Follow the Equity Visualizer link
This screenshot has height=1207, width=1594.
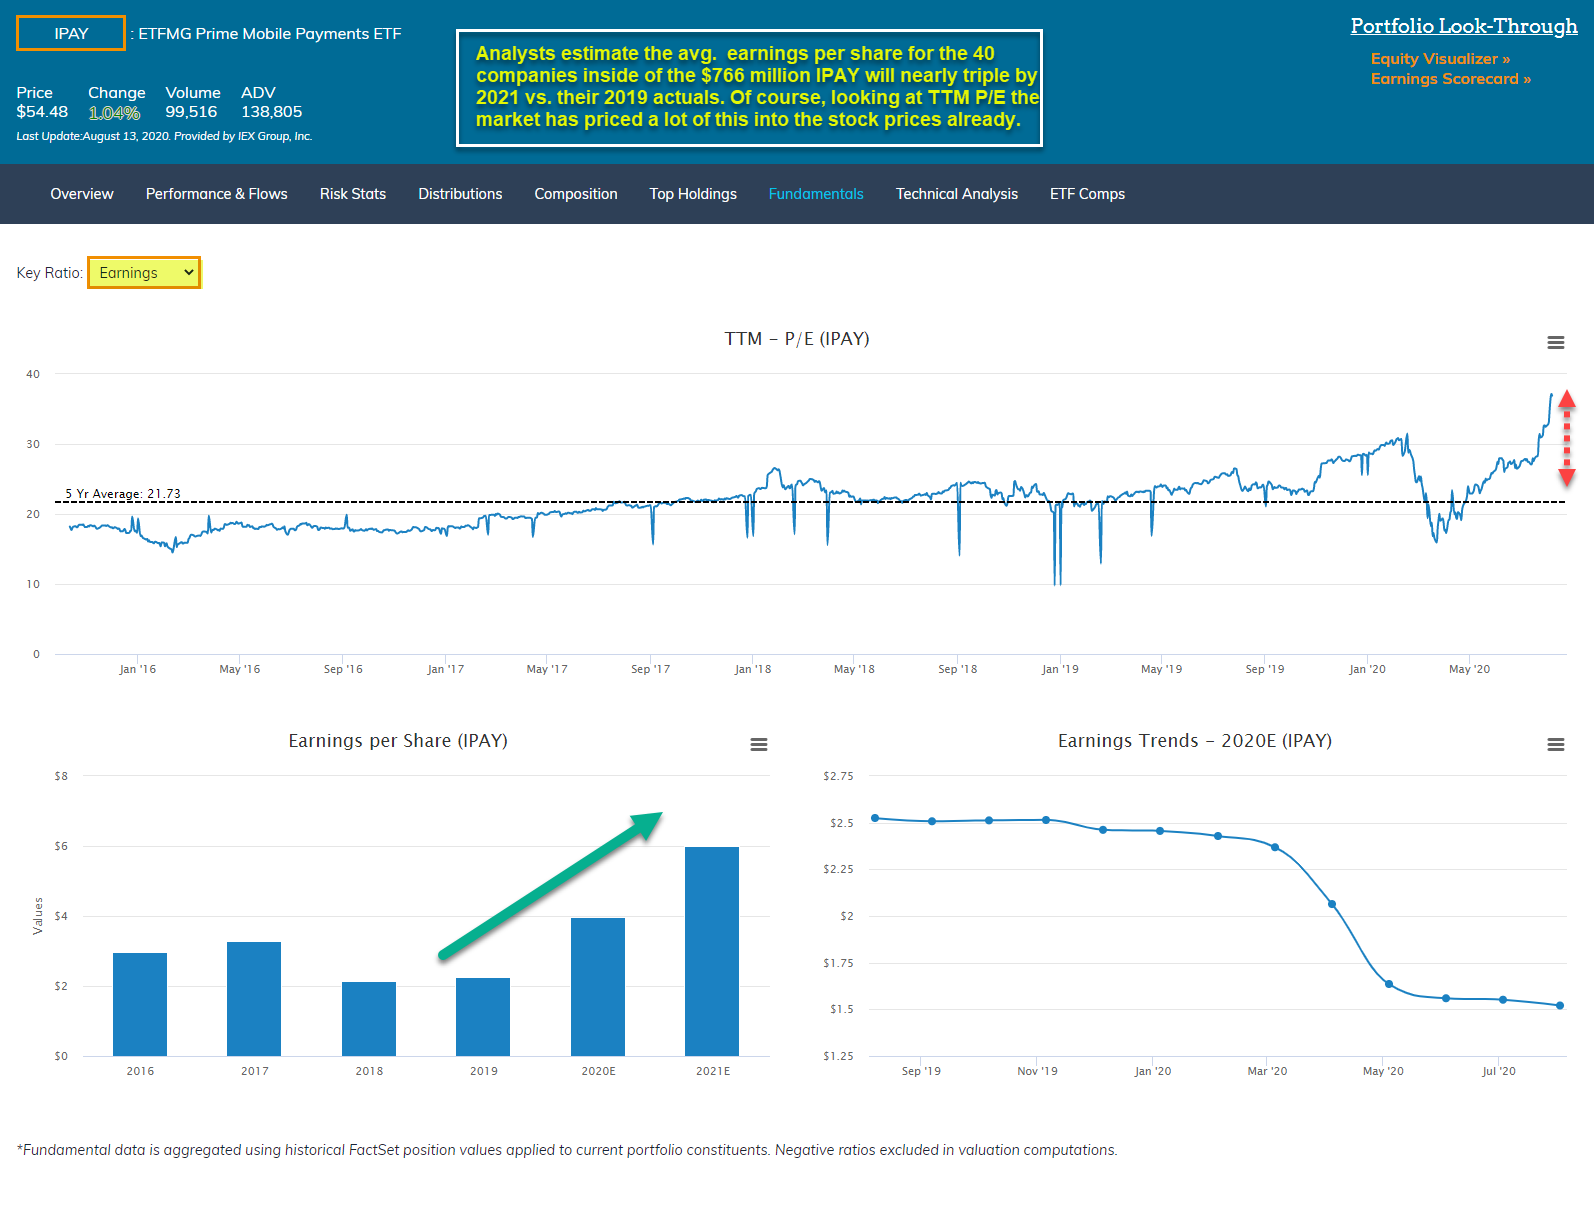[x=1440, y=59]
